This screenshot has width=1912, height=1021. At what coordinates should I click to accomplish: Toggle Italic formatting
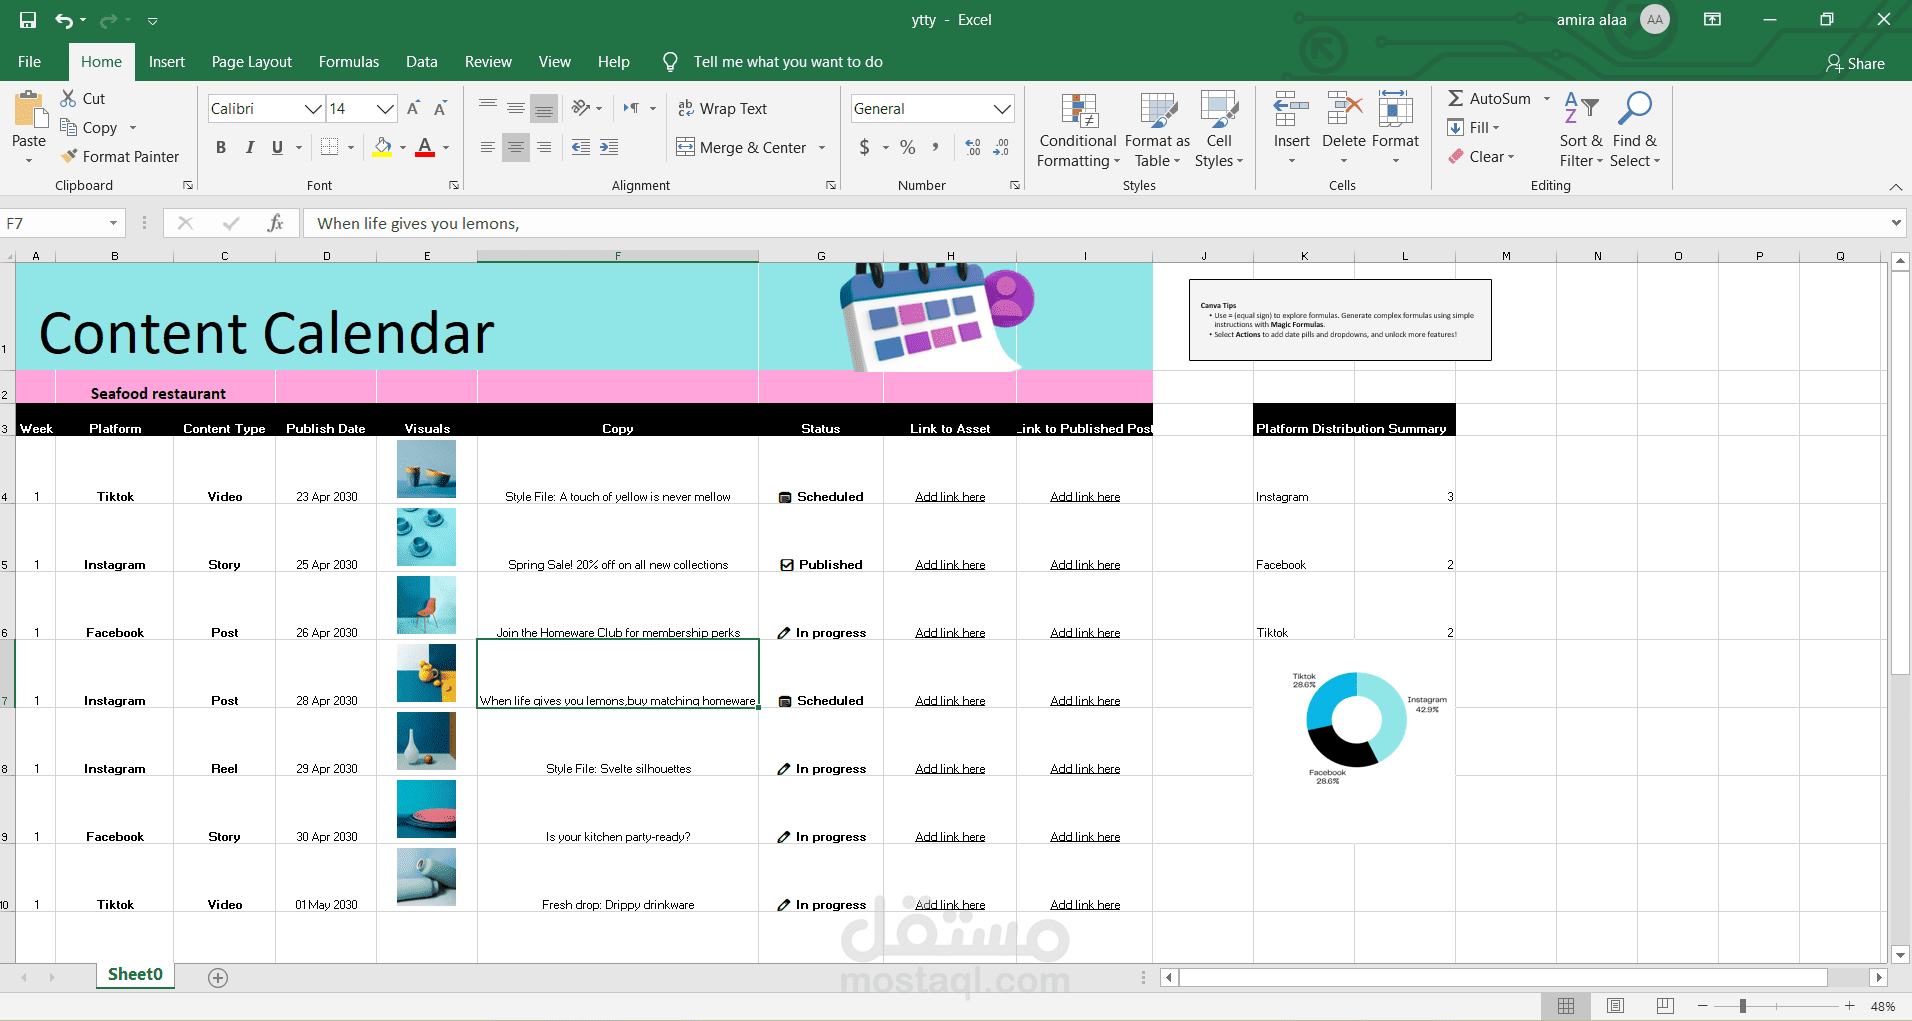tap(249, 147)
